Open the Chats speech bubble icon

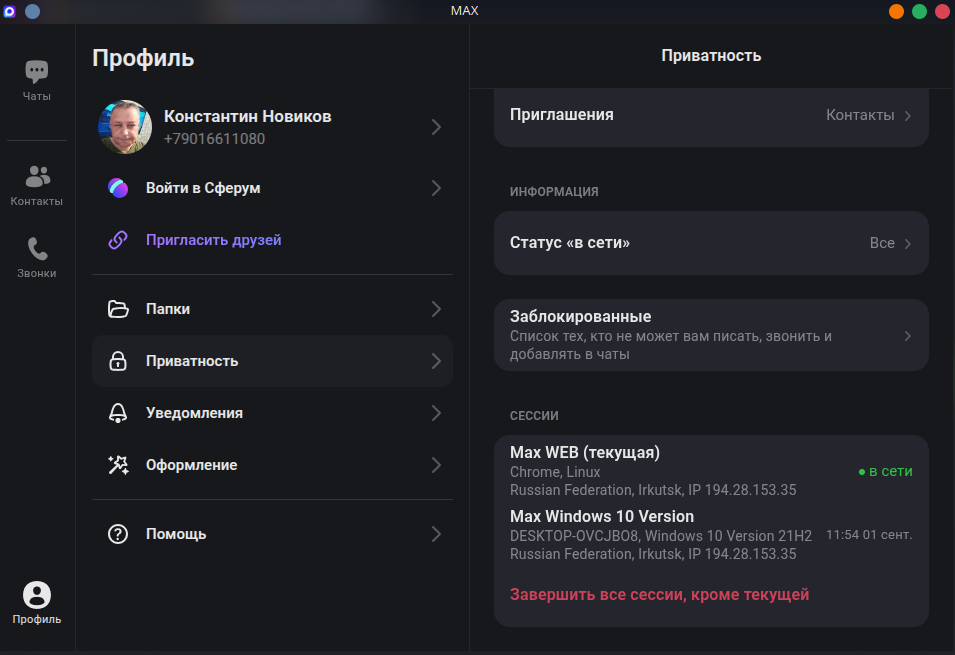[37, 72]
